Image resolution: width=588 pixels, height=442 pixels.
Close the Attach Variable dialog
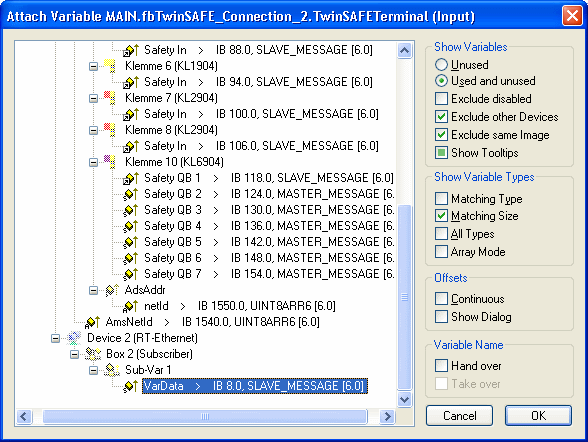tap(572, 16)
